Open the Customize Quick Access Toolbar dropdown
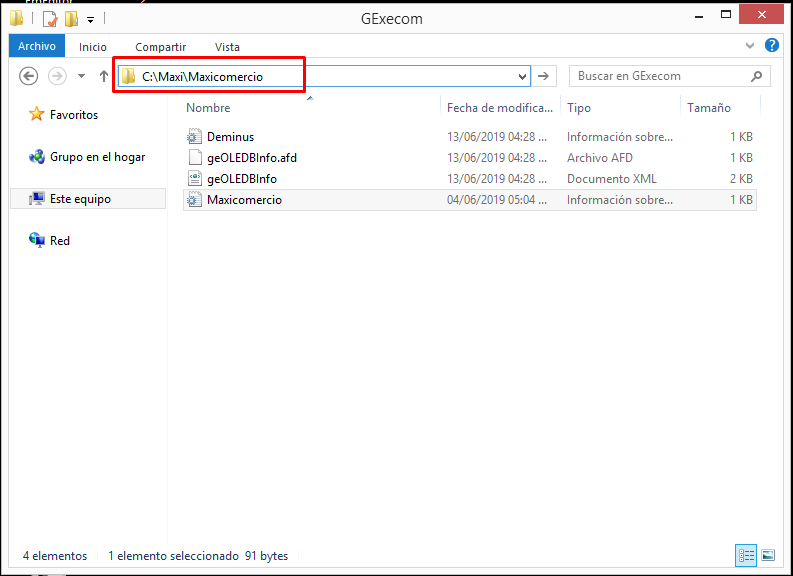Image resolution: width=793 pixels, height=576 pixels. point(91,20)
